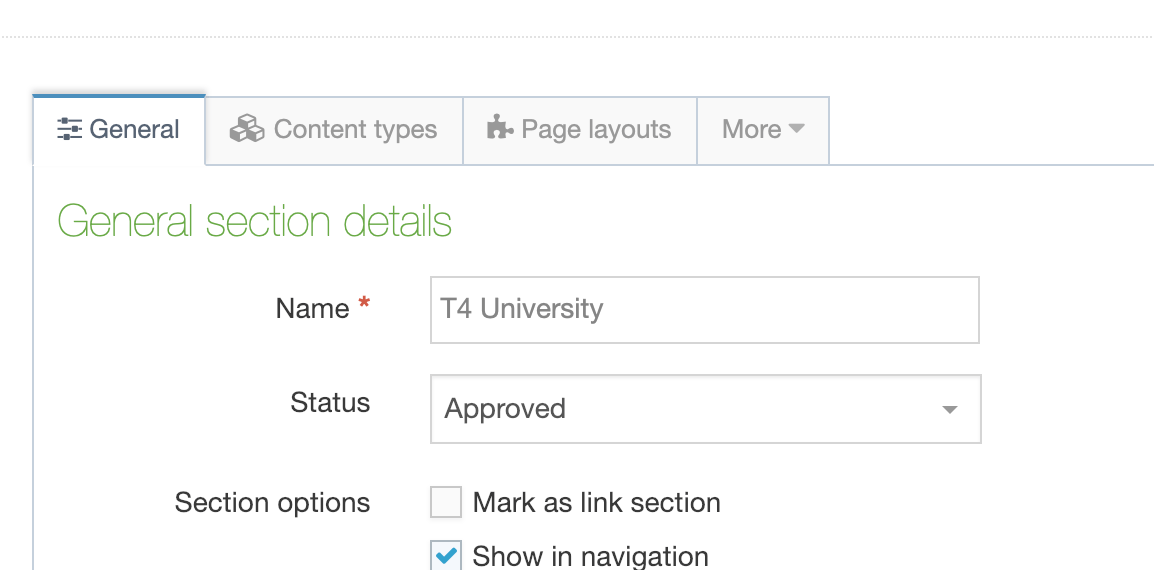Screen dimensions: 1154x570
Task: Open the Status dropdown showing Approved
Action: coord(704,409)
